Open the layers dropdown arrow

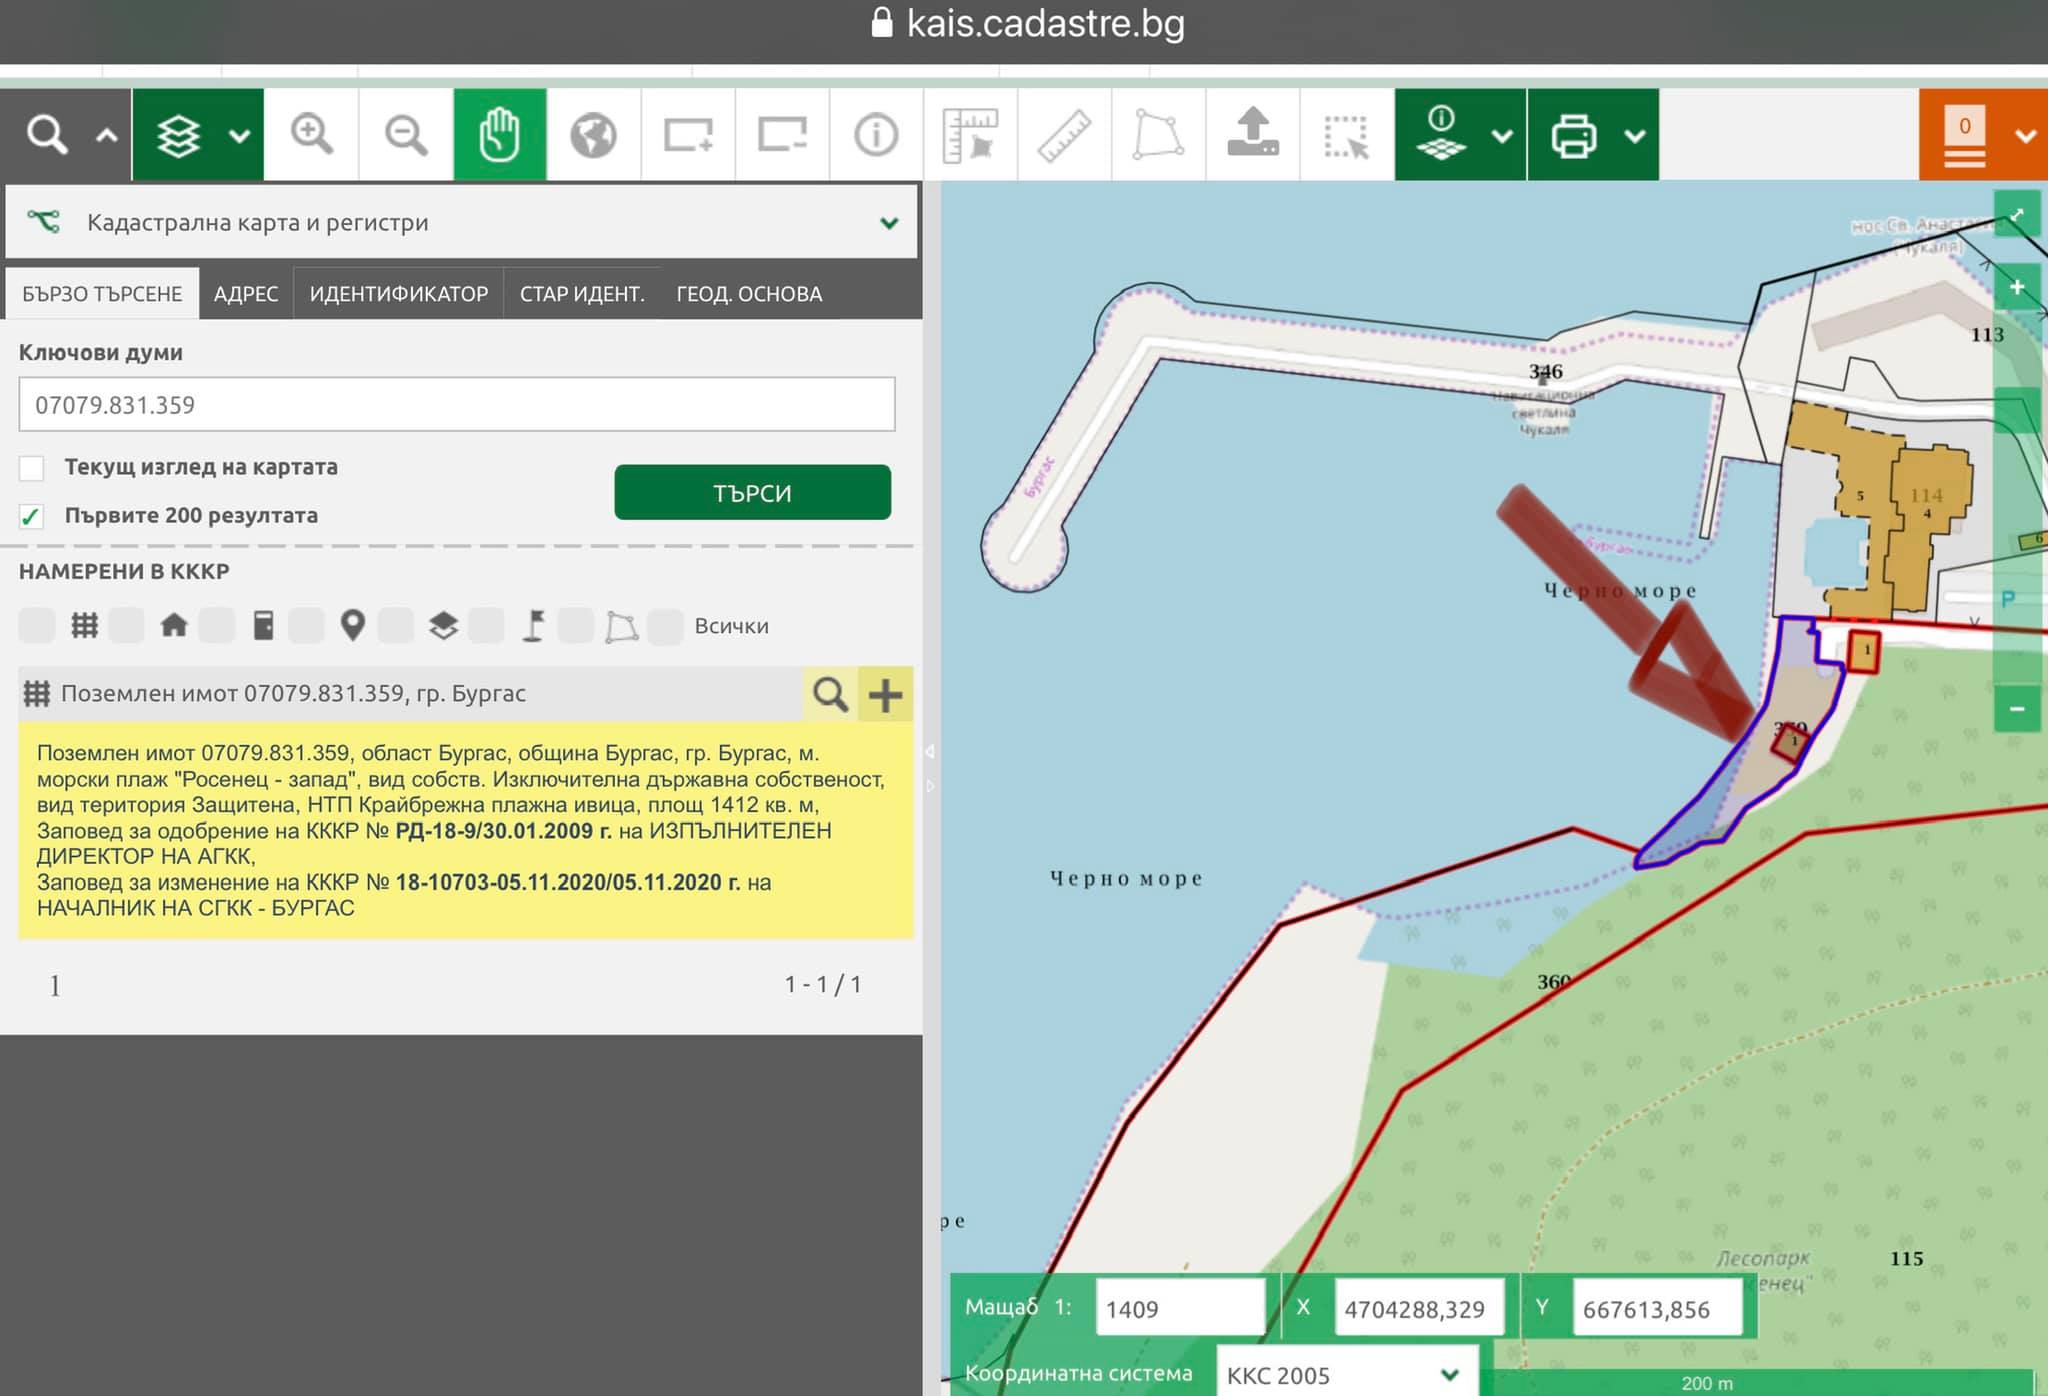pyautogui.click(x=239, y=136)
